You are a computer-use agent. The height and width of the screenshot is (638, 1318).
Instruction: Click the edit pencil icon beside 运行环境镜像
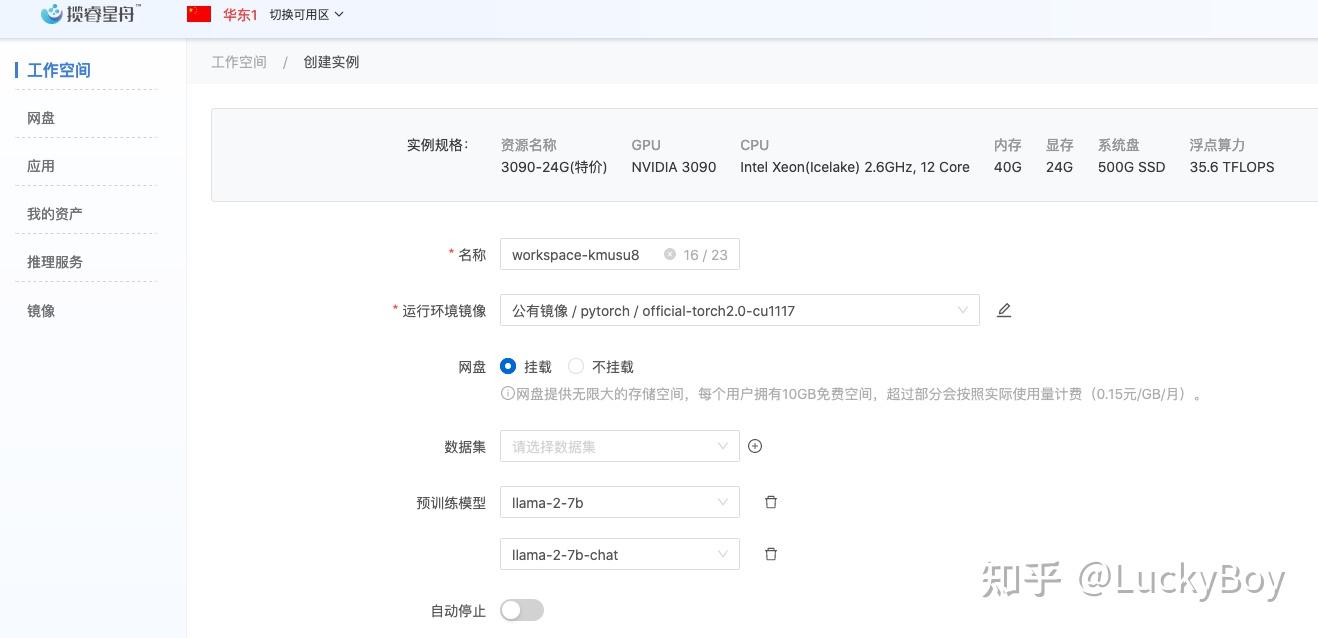[1004, 310]
